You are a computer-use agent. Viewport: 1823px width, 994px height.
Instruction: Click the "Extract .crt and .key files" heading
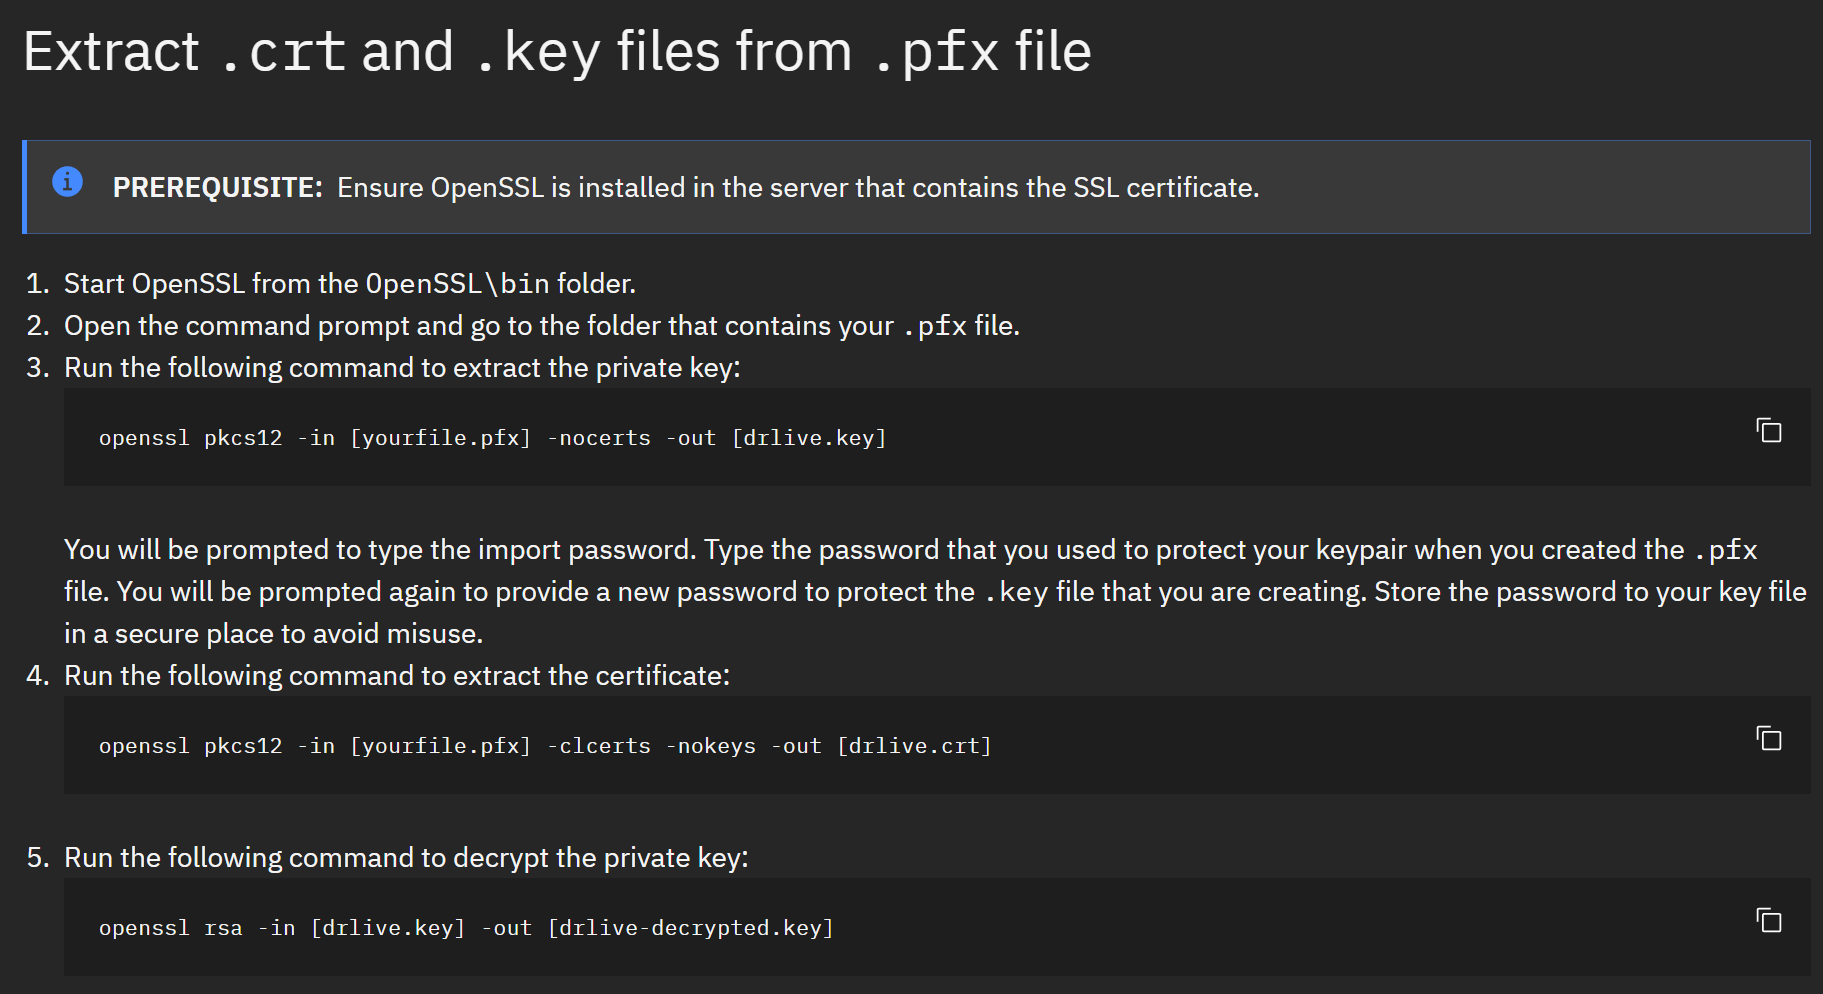pyautogui.click(x=557, y=52)
